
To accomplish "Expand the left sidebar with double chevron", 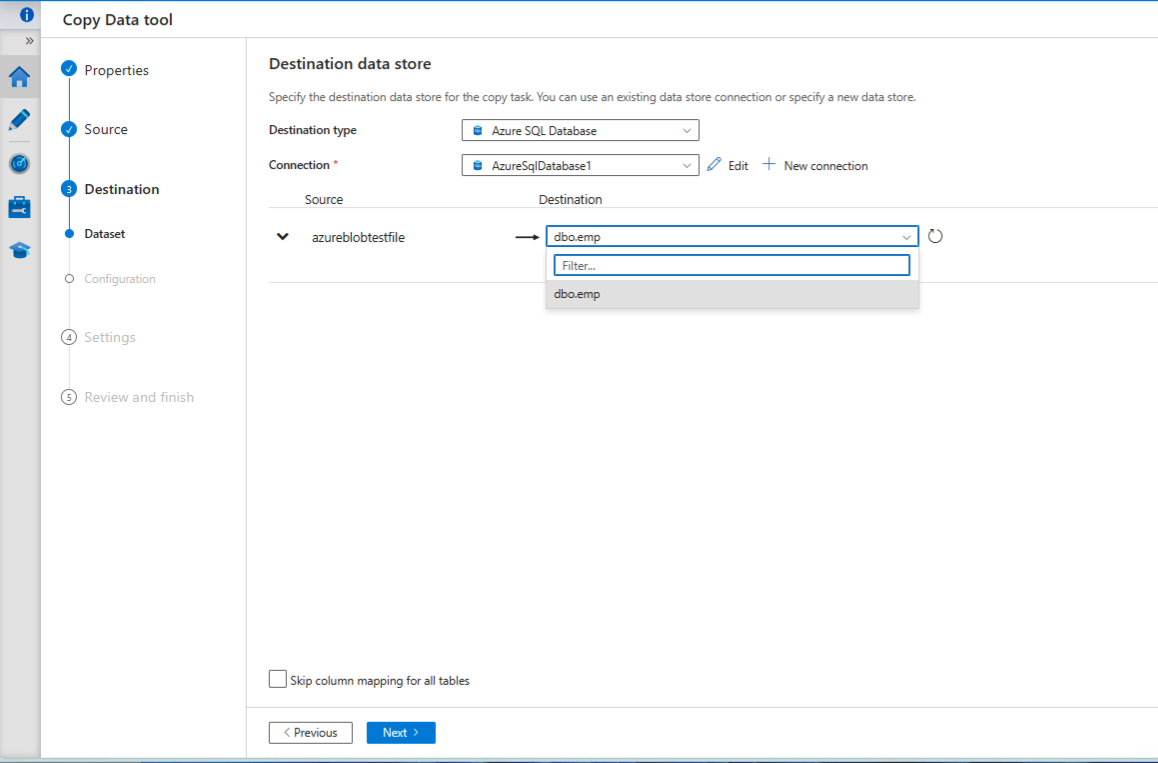I will (x=30, y=41).
